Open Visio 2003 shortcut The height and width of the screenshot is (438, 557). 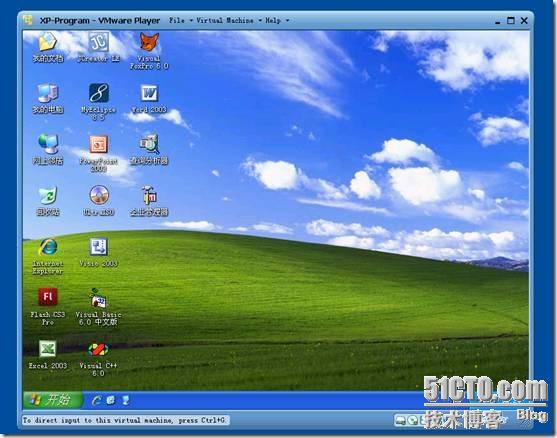point(98,252)
